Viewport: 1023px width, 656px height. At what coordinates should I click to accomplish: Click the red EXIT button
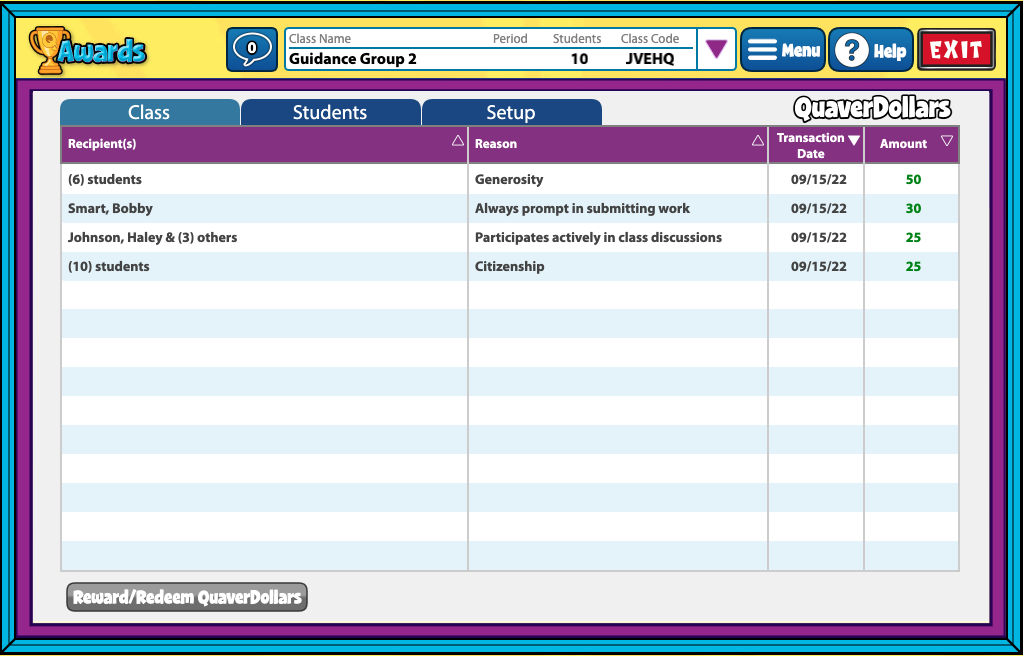(956, 50)
